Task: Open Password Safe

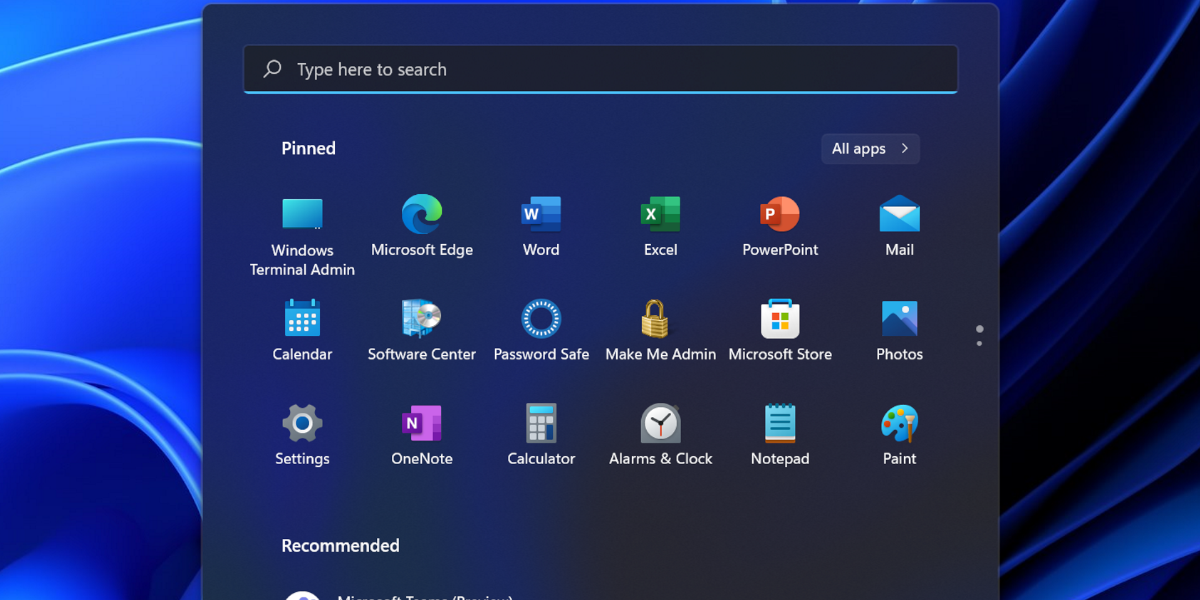Action: (x=541, y=331)
